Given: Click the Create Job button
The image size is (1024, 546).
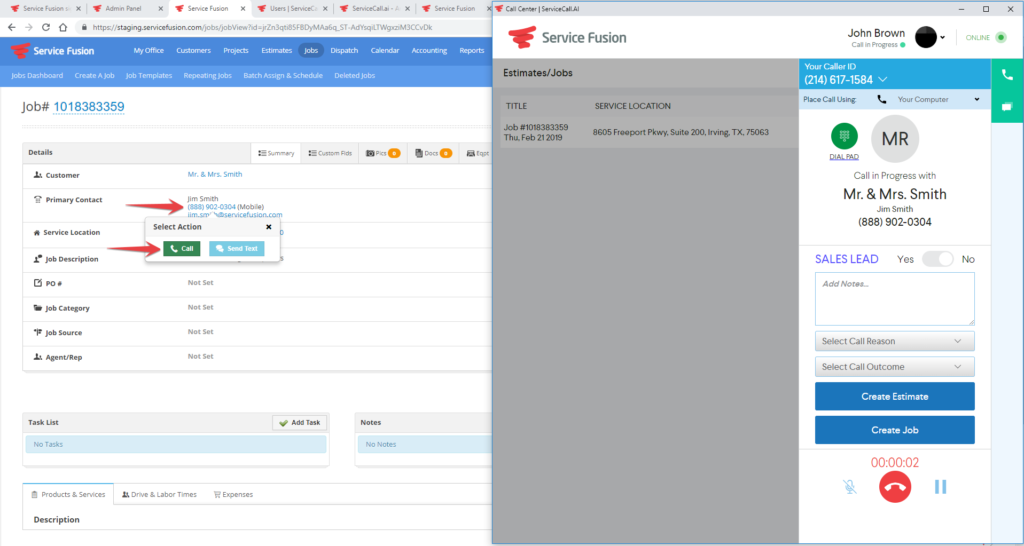Looking at the screenshot, I should point(895,430).
